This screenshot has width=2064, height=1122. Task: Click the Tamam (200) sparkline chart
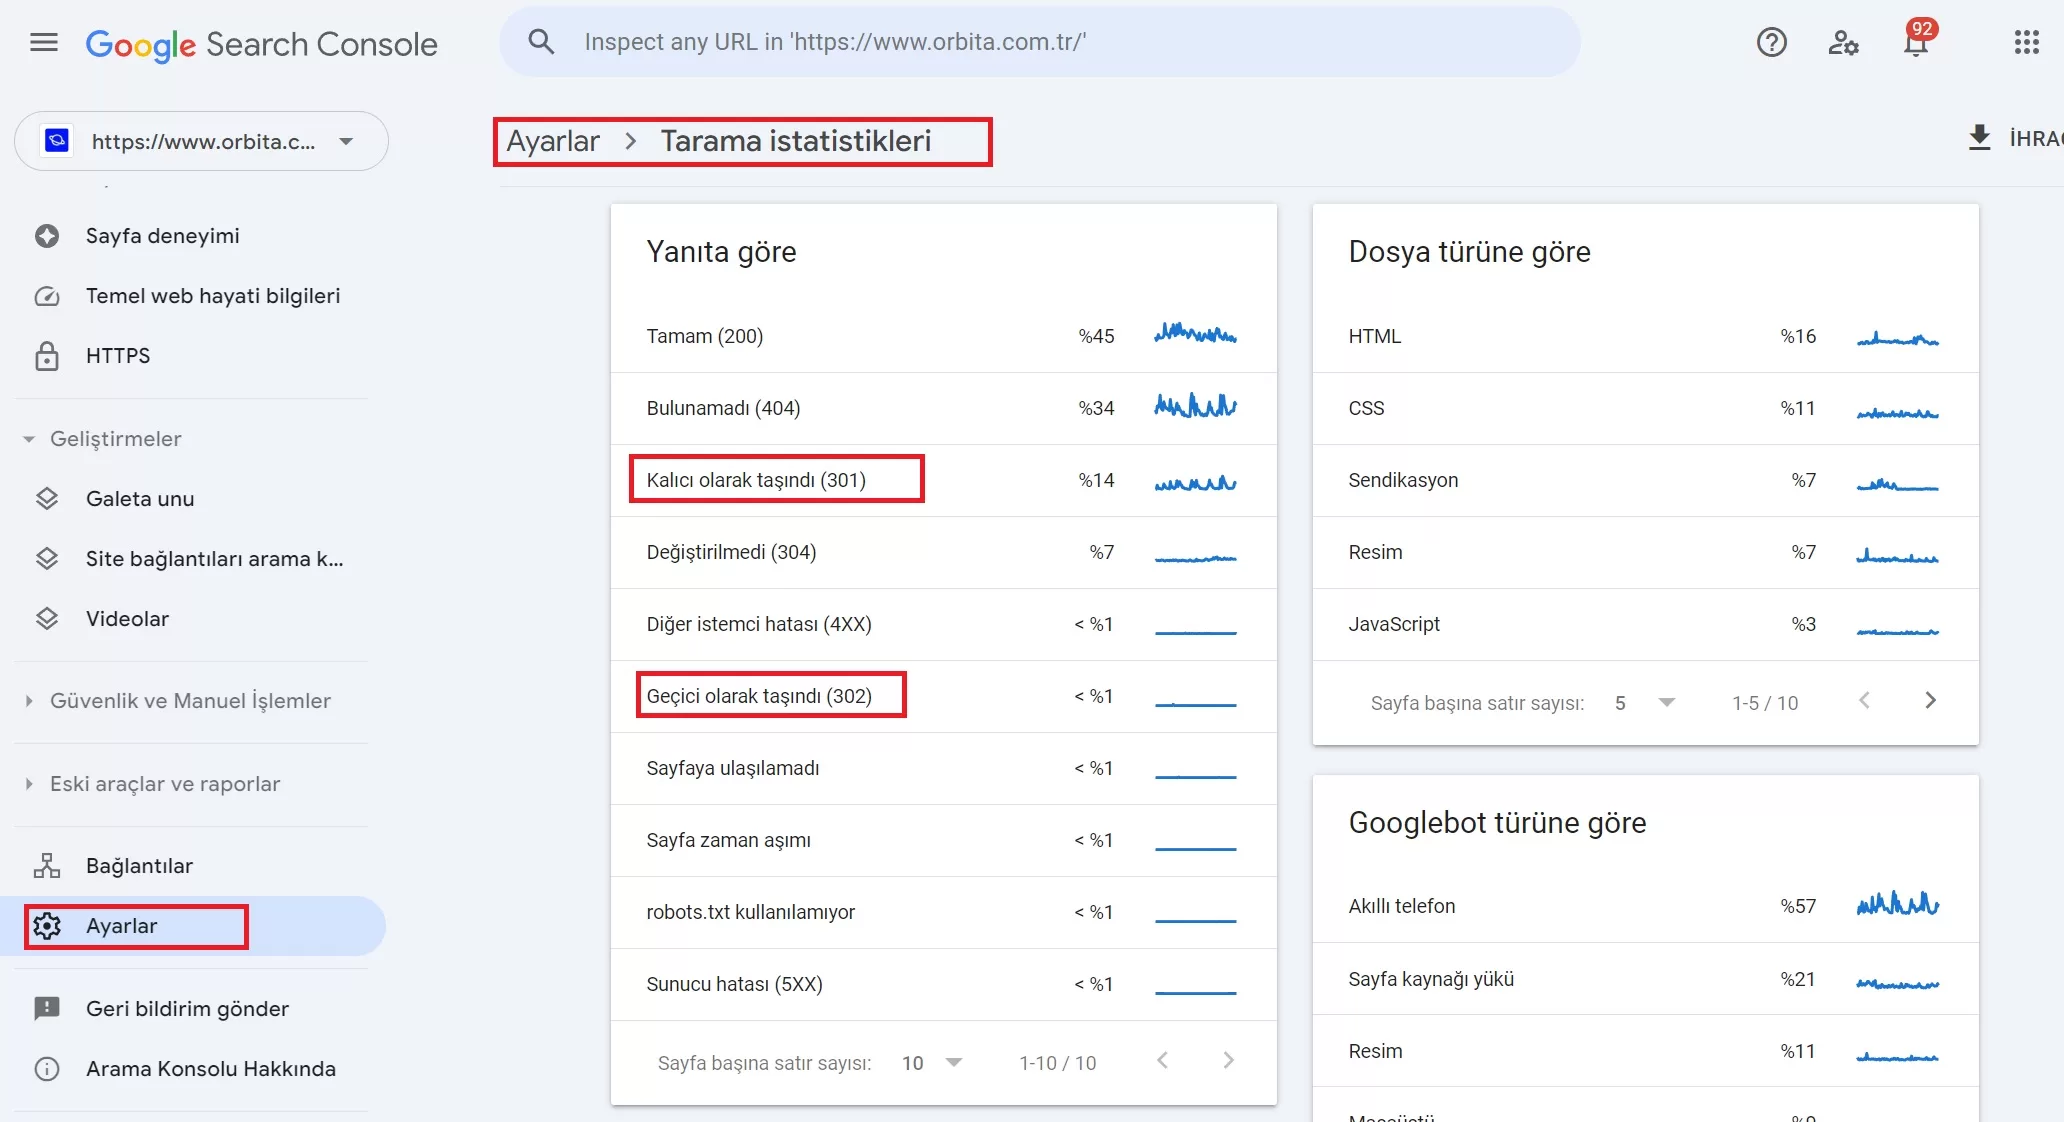1195,333
